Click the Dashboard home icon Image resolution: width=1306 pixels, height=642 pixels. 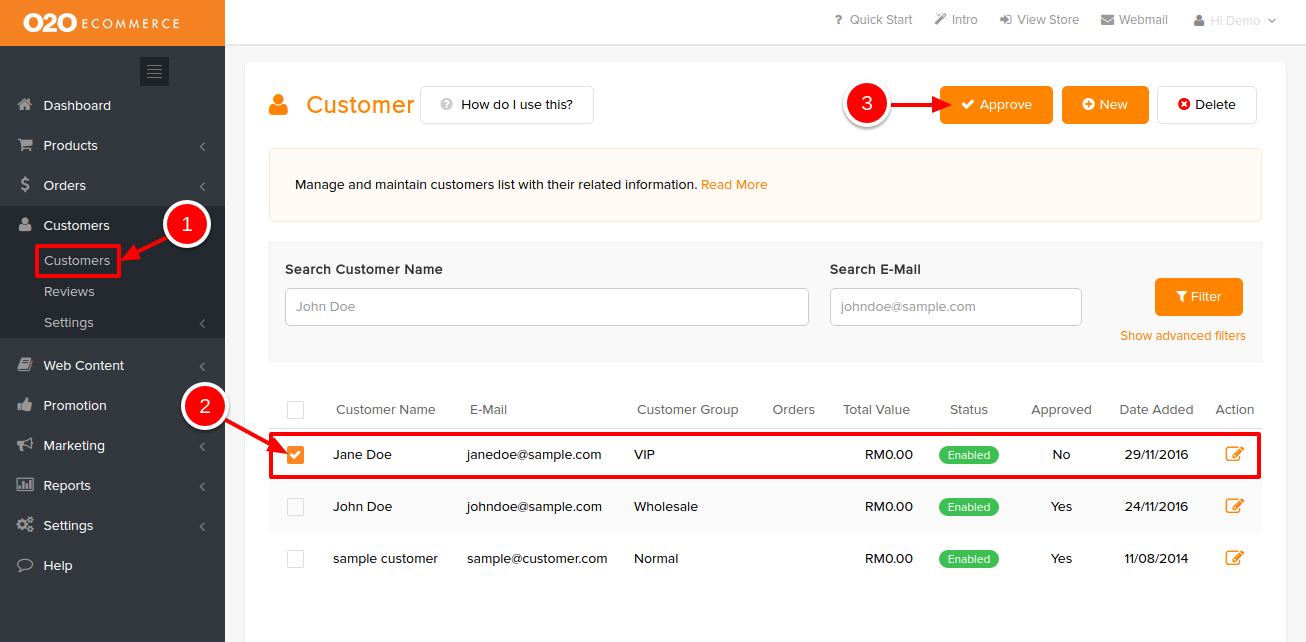25,105
